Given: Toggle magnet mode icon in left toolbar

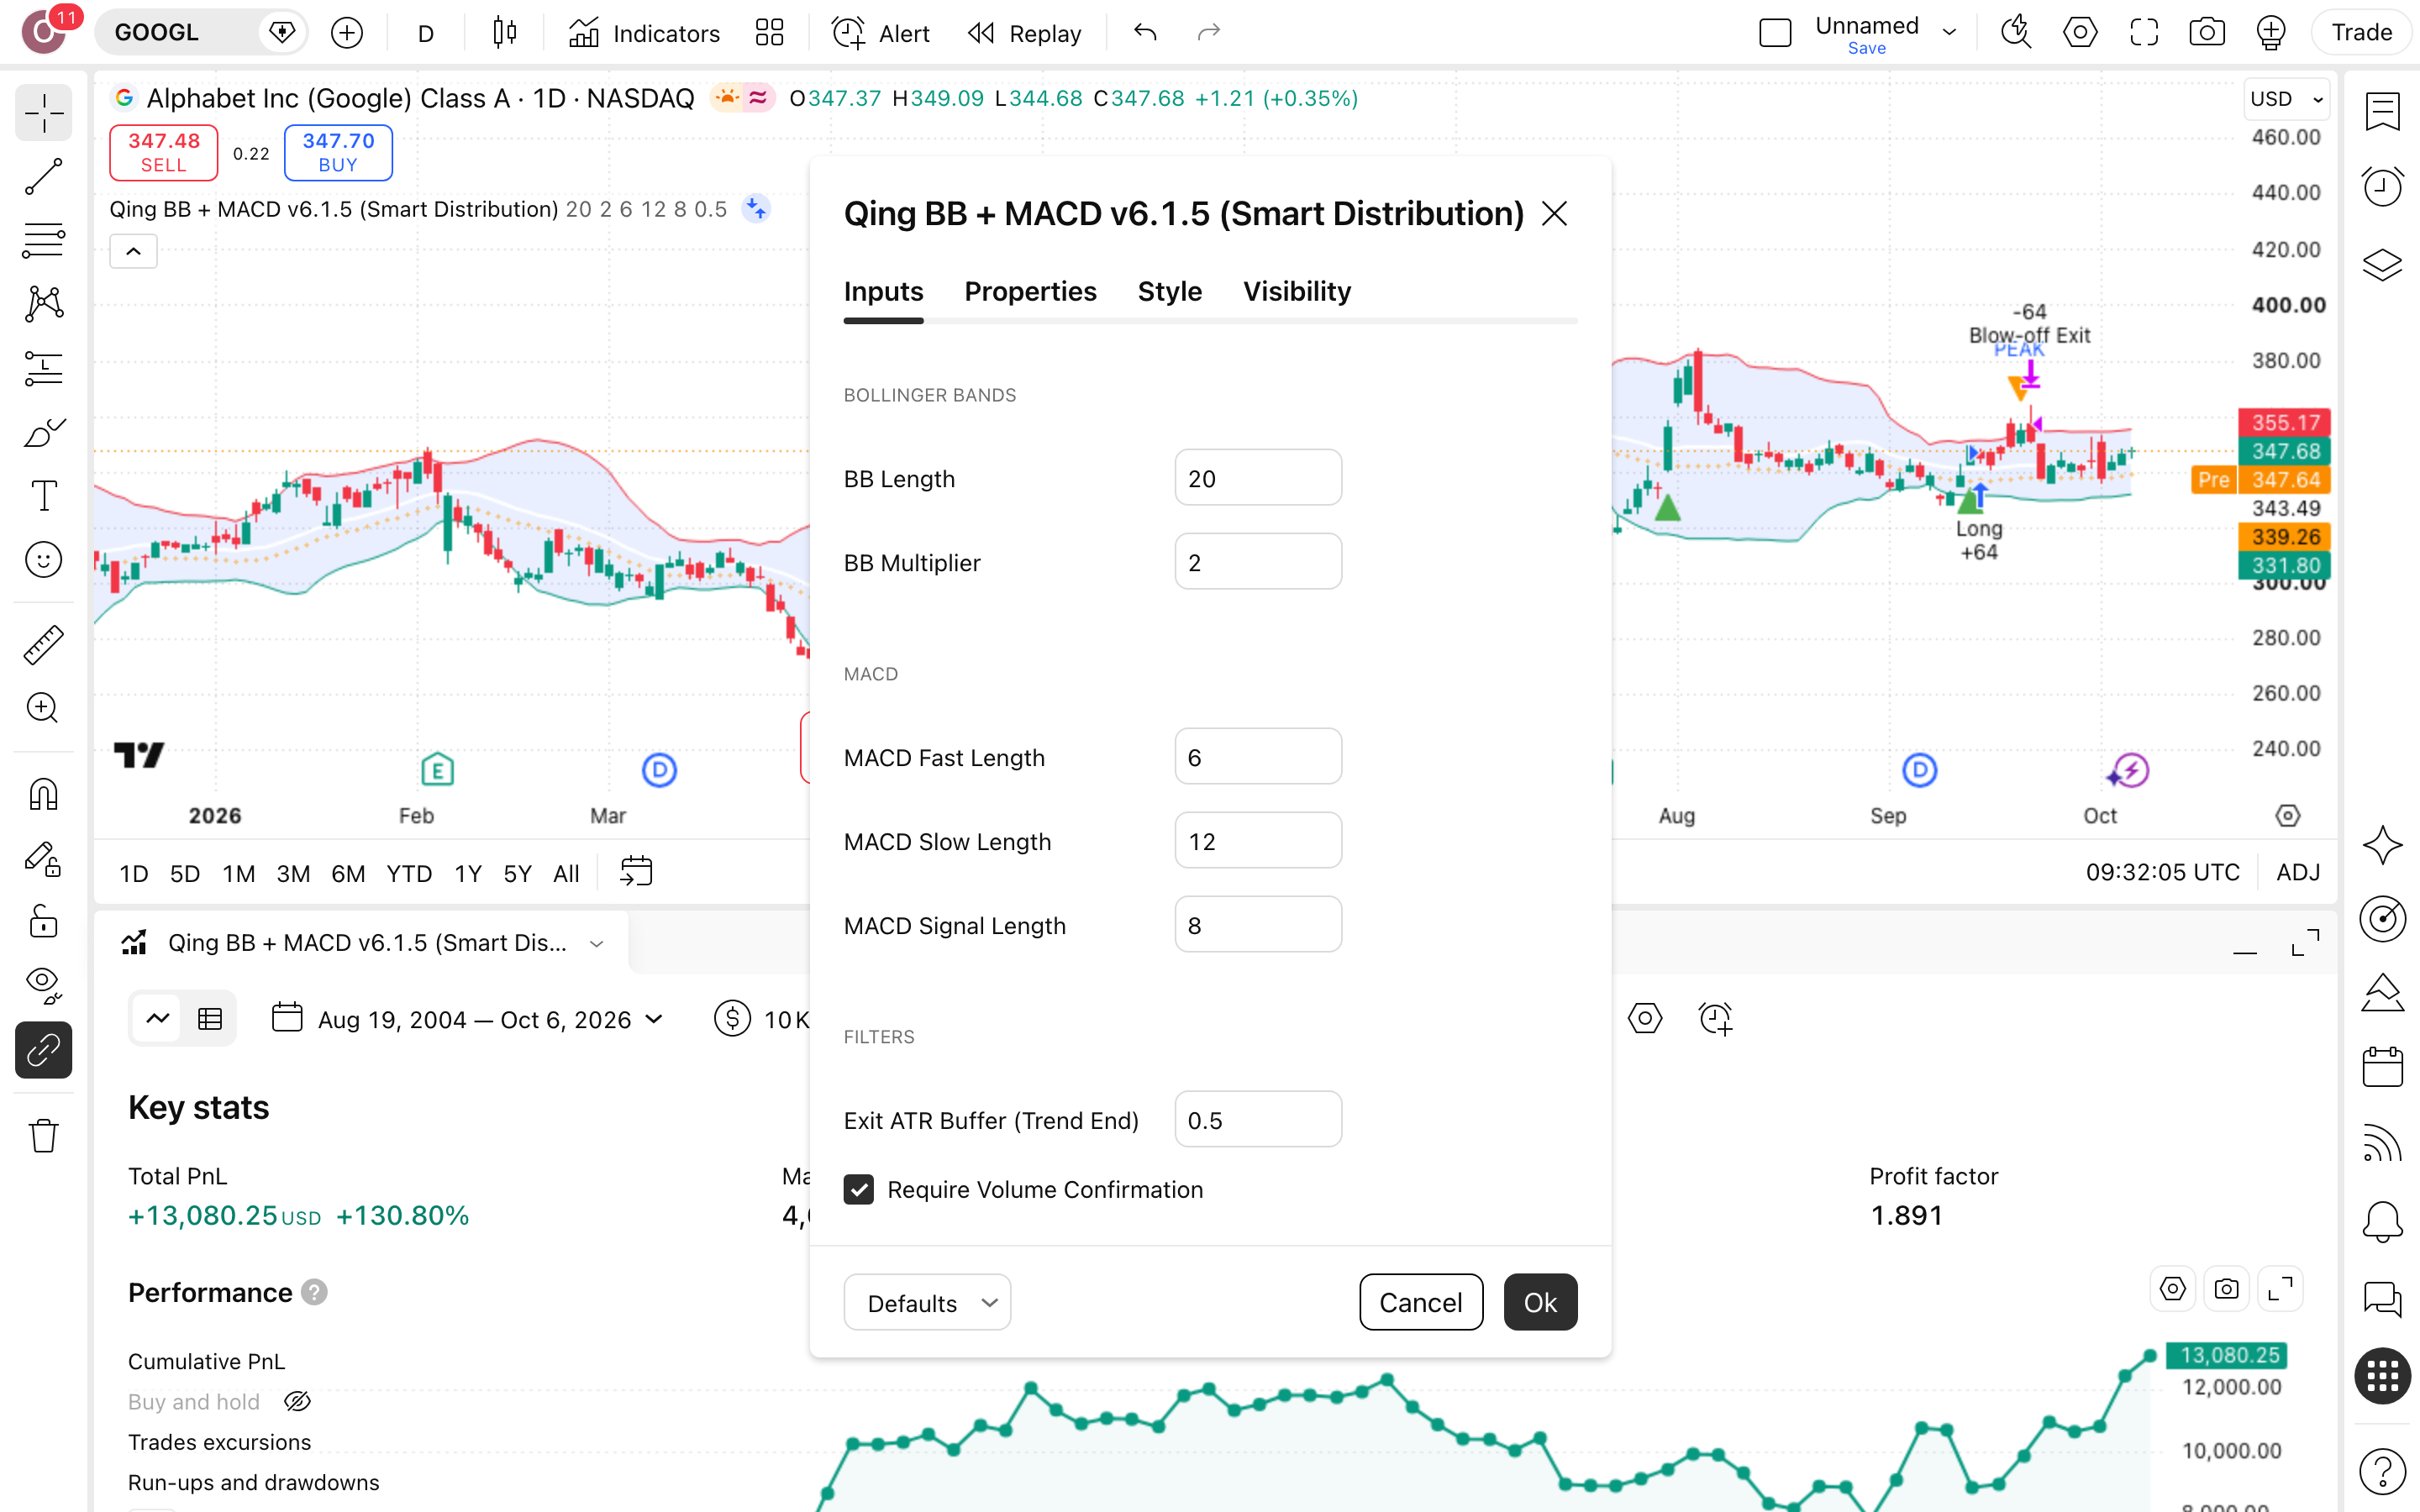Looking at the screenshot, I should tap(43, 795).
